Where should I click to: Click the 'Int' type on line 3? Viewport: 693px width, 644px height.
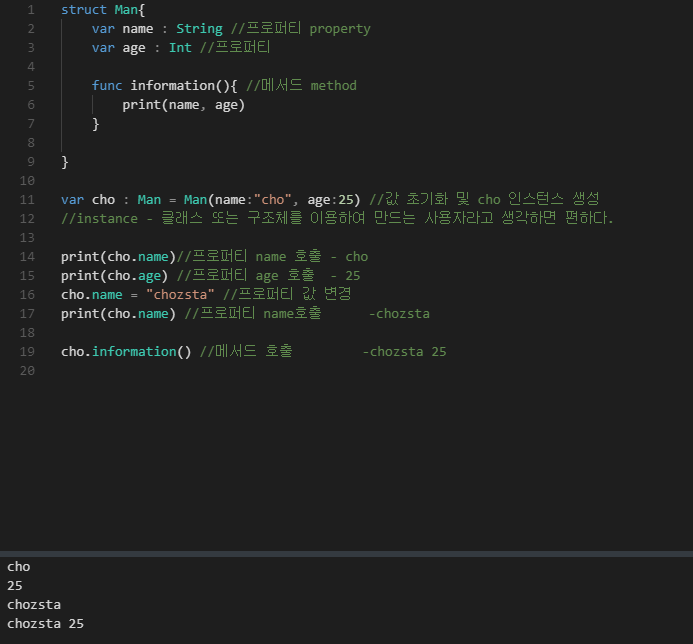[180, 48]
